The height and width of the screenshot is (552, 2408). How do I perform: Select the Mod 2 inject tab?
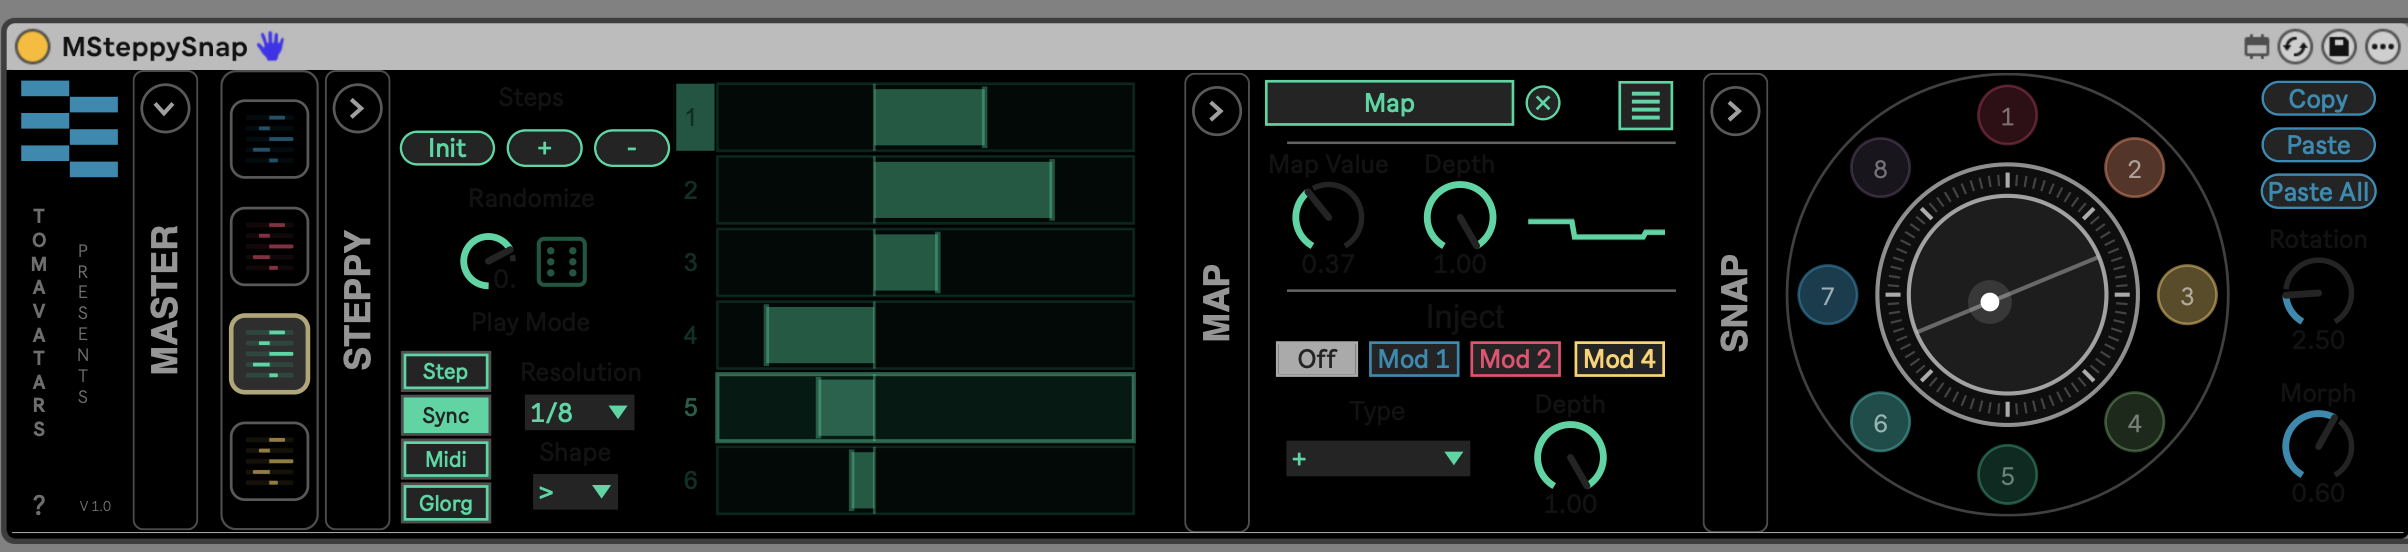pos(1514,359)
